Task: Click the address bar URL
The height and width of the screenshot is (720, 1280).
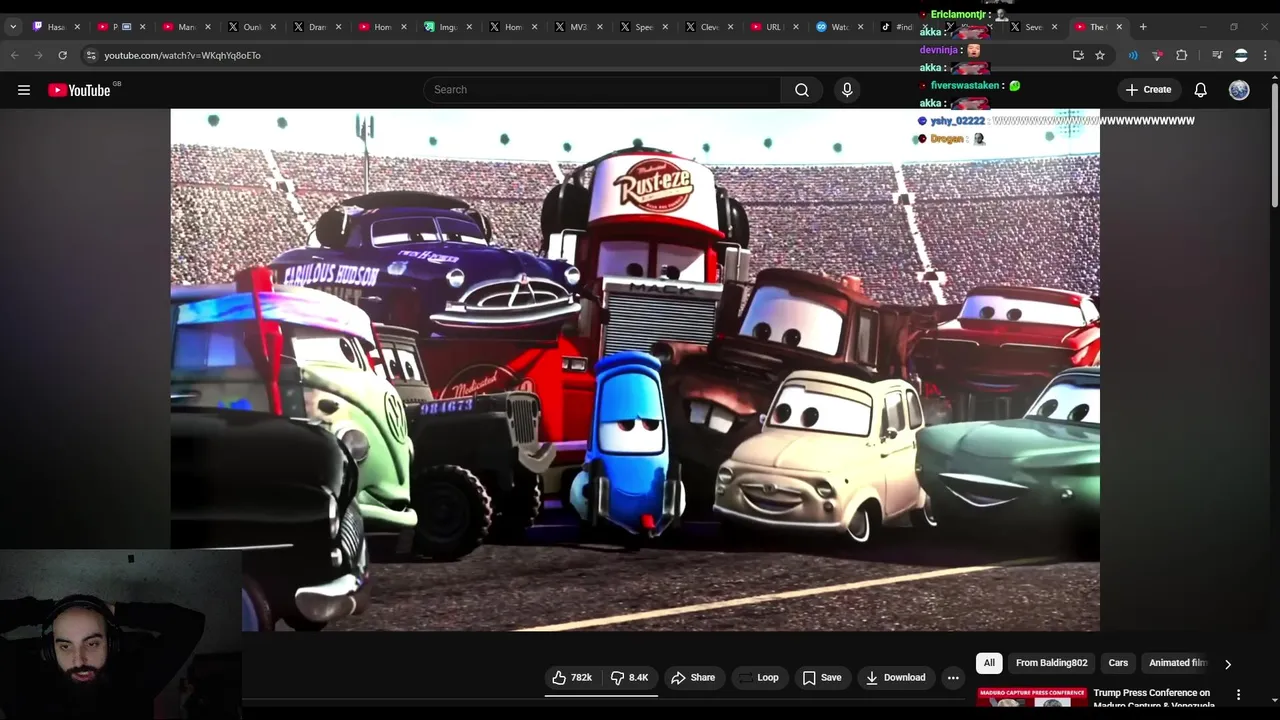Action: [x=182, y=55]
